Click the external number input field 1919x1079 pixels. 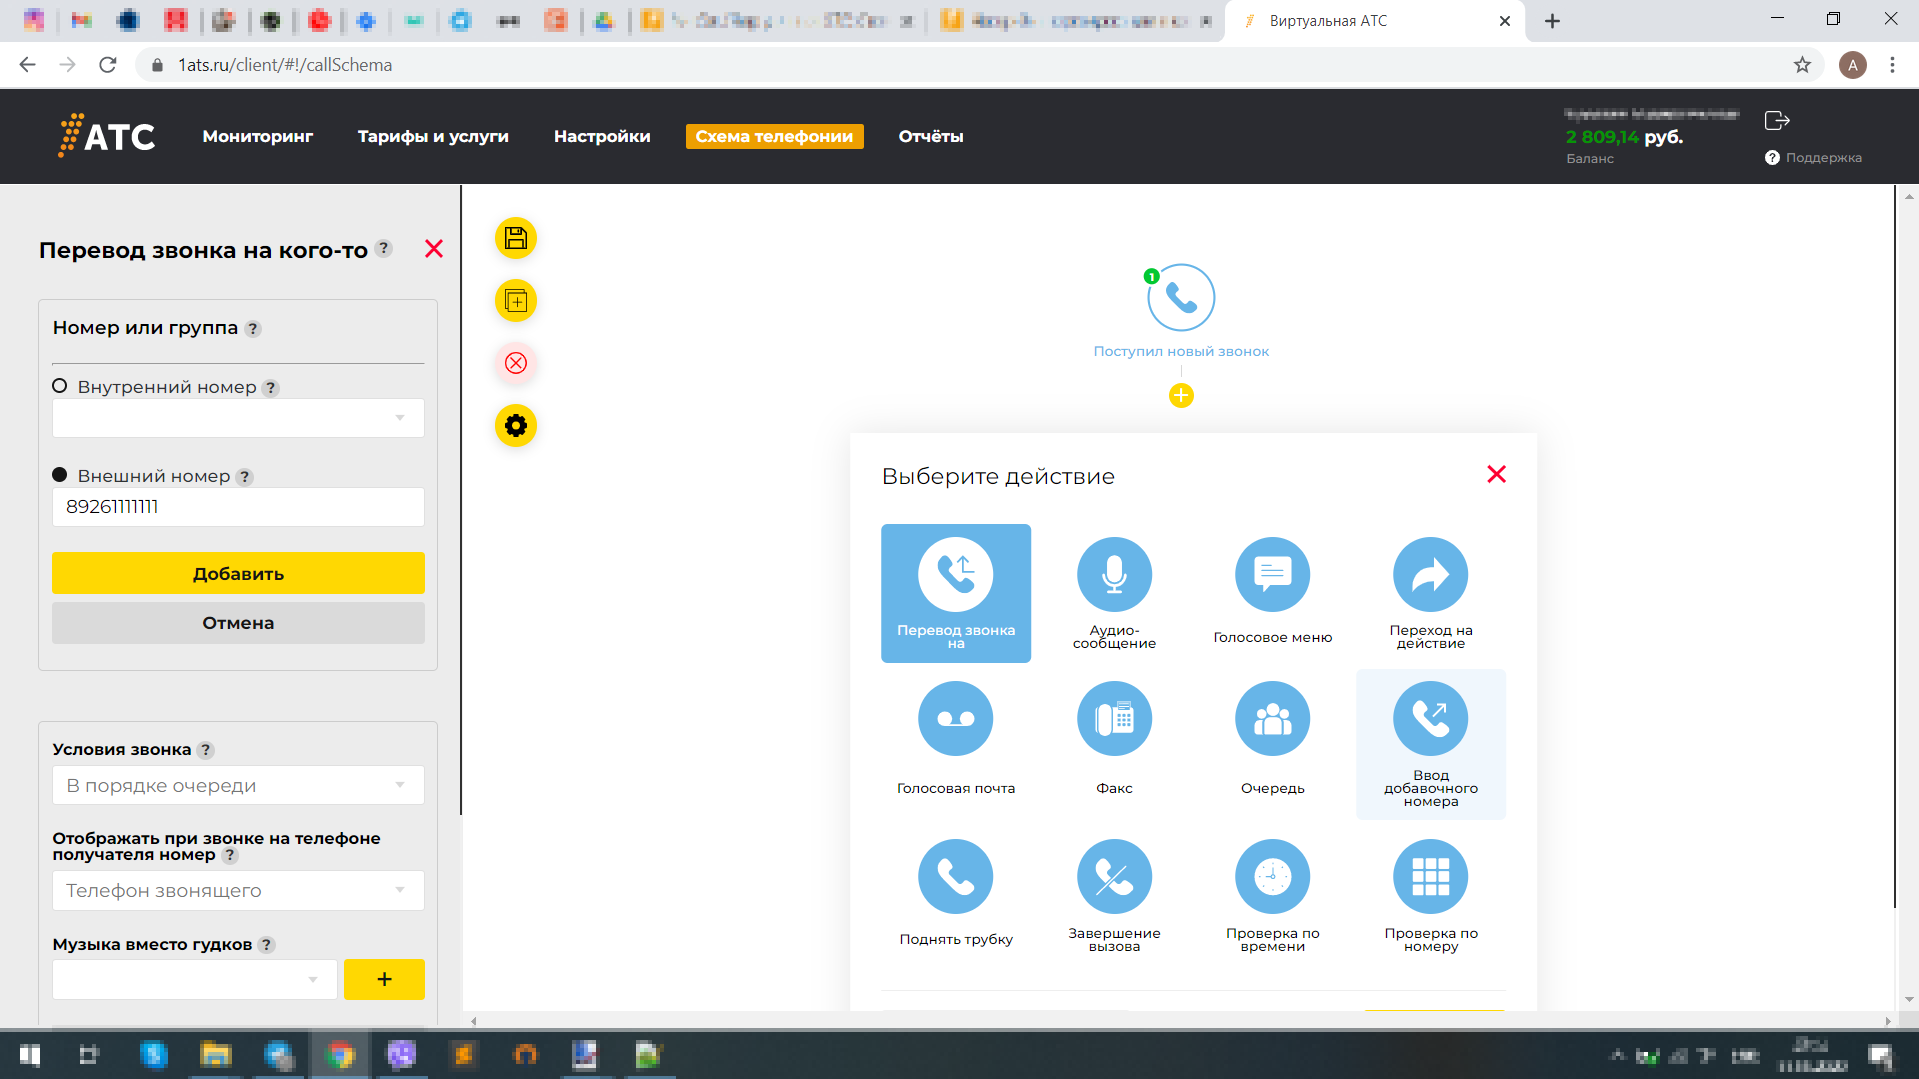[238, 507]
